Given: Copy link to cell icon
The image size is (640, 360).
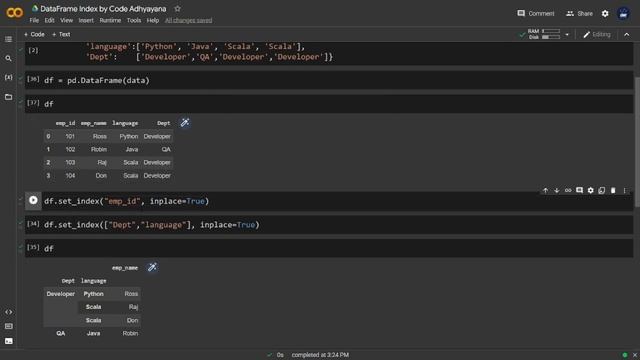Looking at the screenshot, I should coord(568,191).
